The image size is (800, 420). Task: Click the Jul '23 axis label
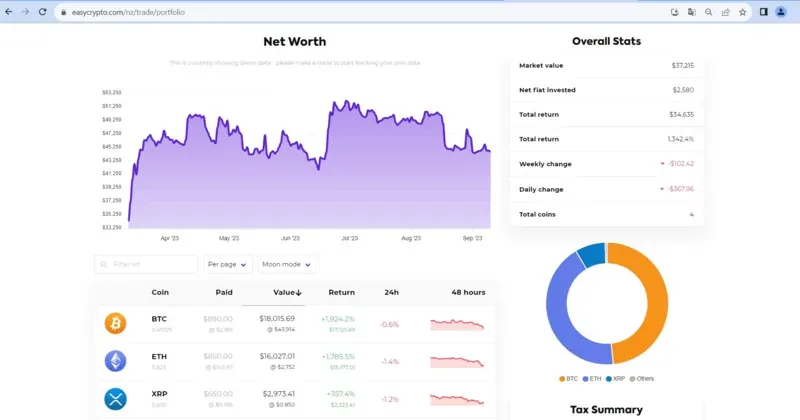pyautogui.click(x=350, y=238)
